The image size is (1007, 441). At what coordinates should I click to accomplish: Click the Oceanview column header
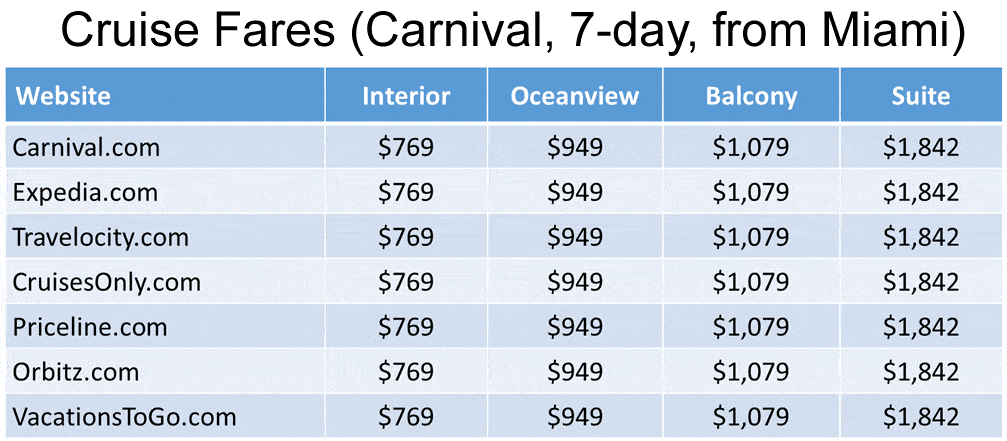pyautogui.click(x=575, y=96)
